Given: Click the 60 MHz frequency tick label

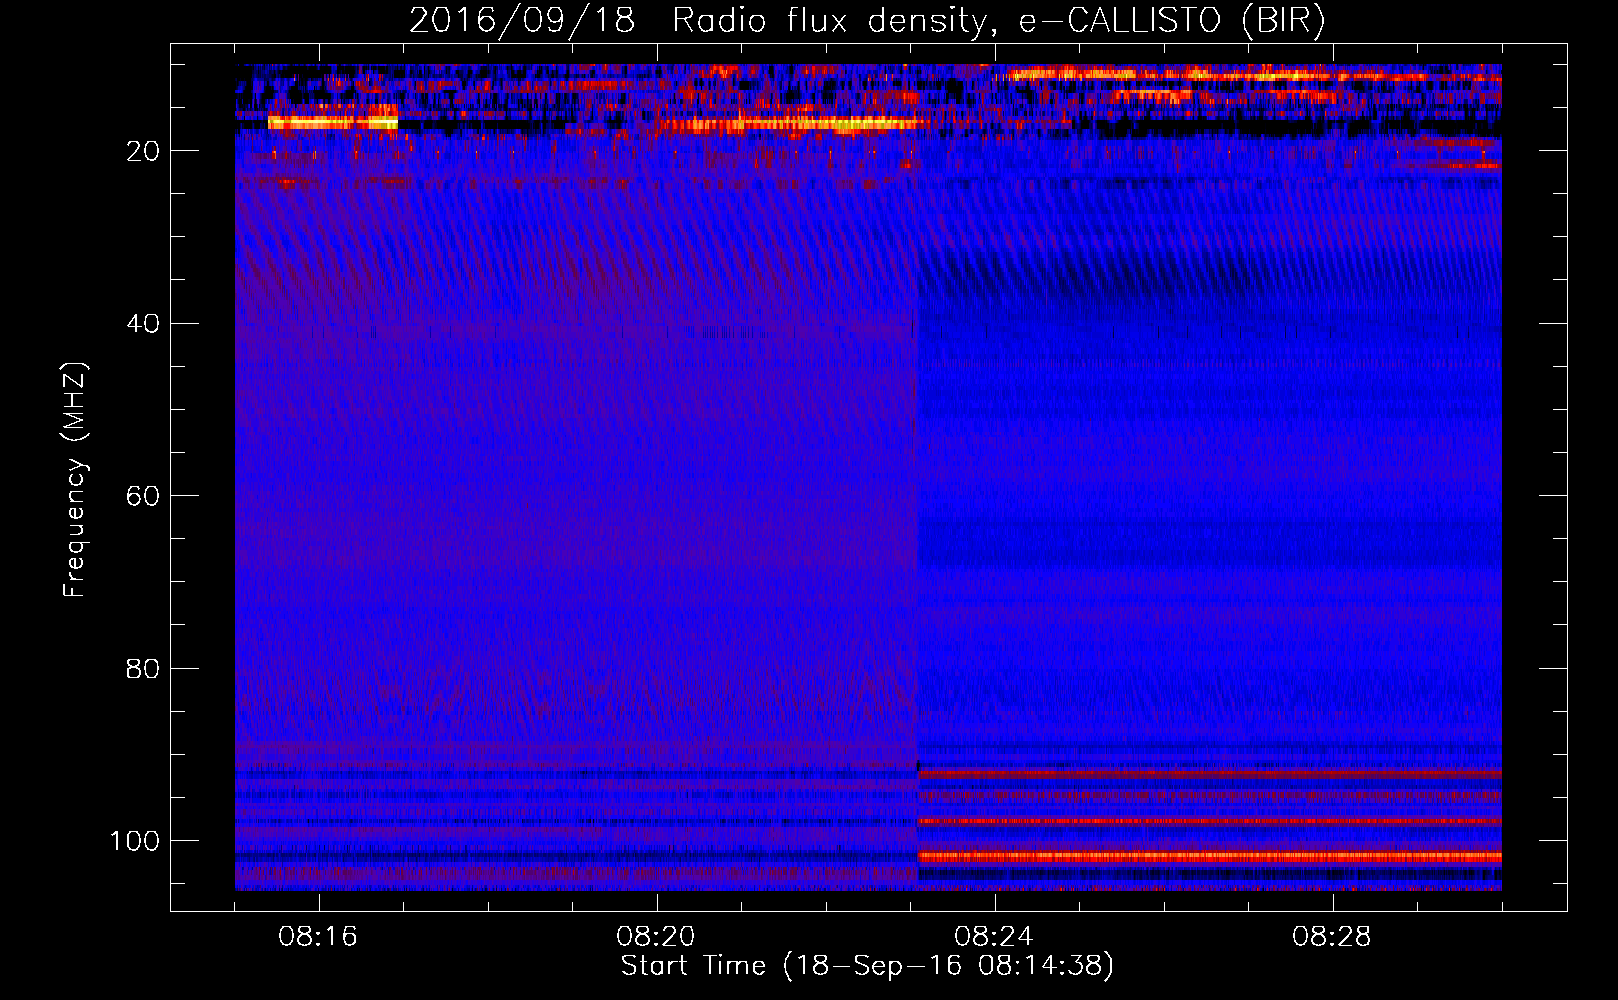Looking at the screenshot, I should point(143,496).
